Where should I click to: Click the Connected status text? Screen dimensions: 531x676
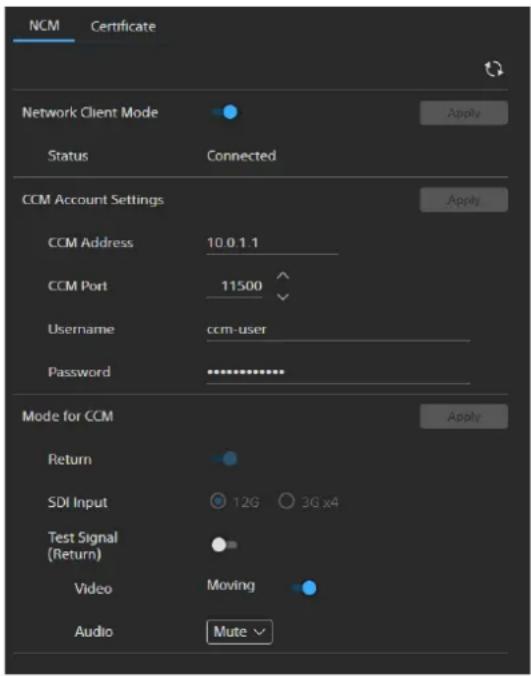coord(241,156)
